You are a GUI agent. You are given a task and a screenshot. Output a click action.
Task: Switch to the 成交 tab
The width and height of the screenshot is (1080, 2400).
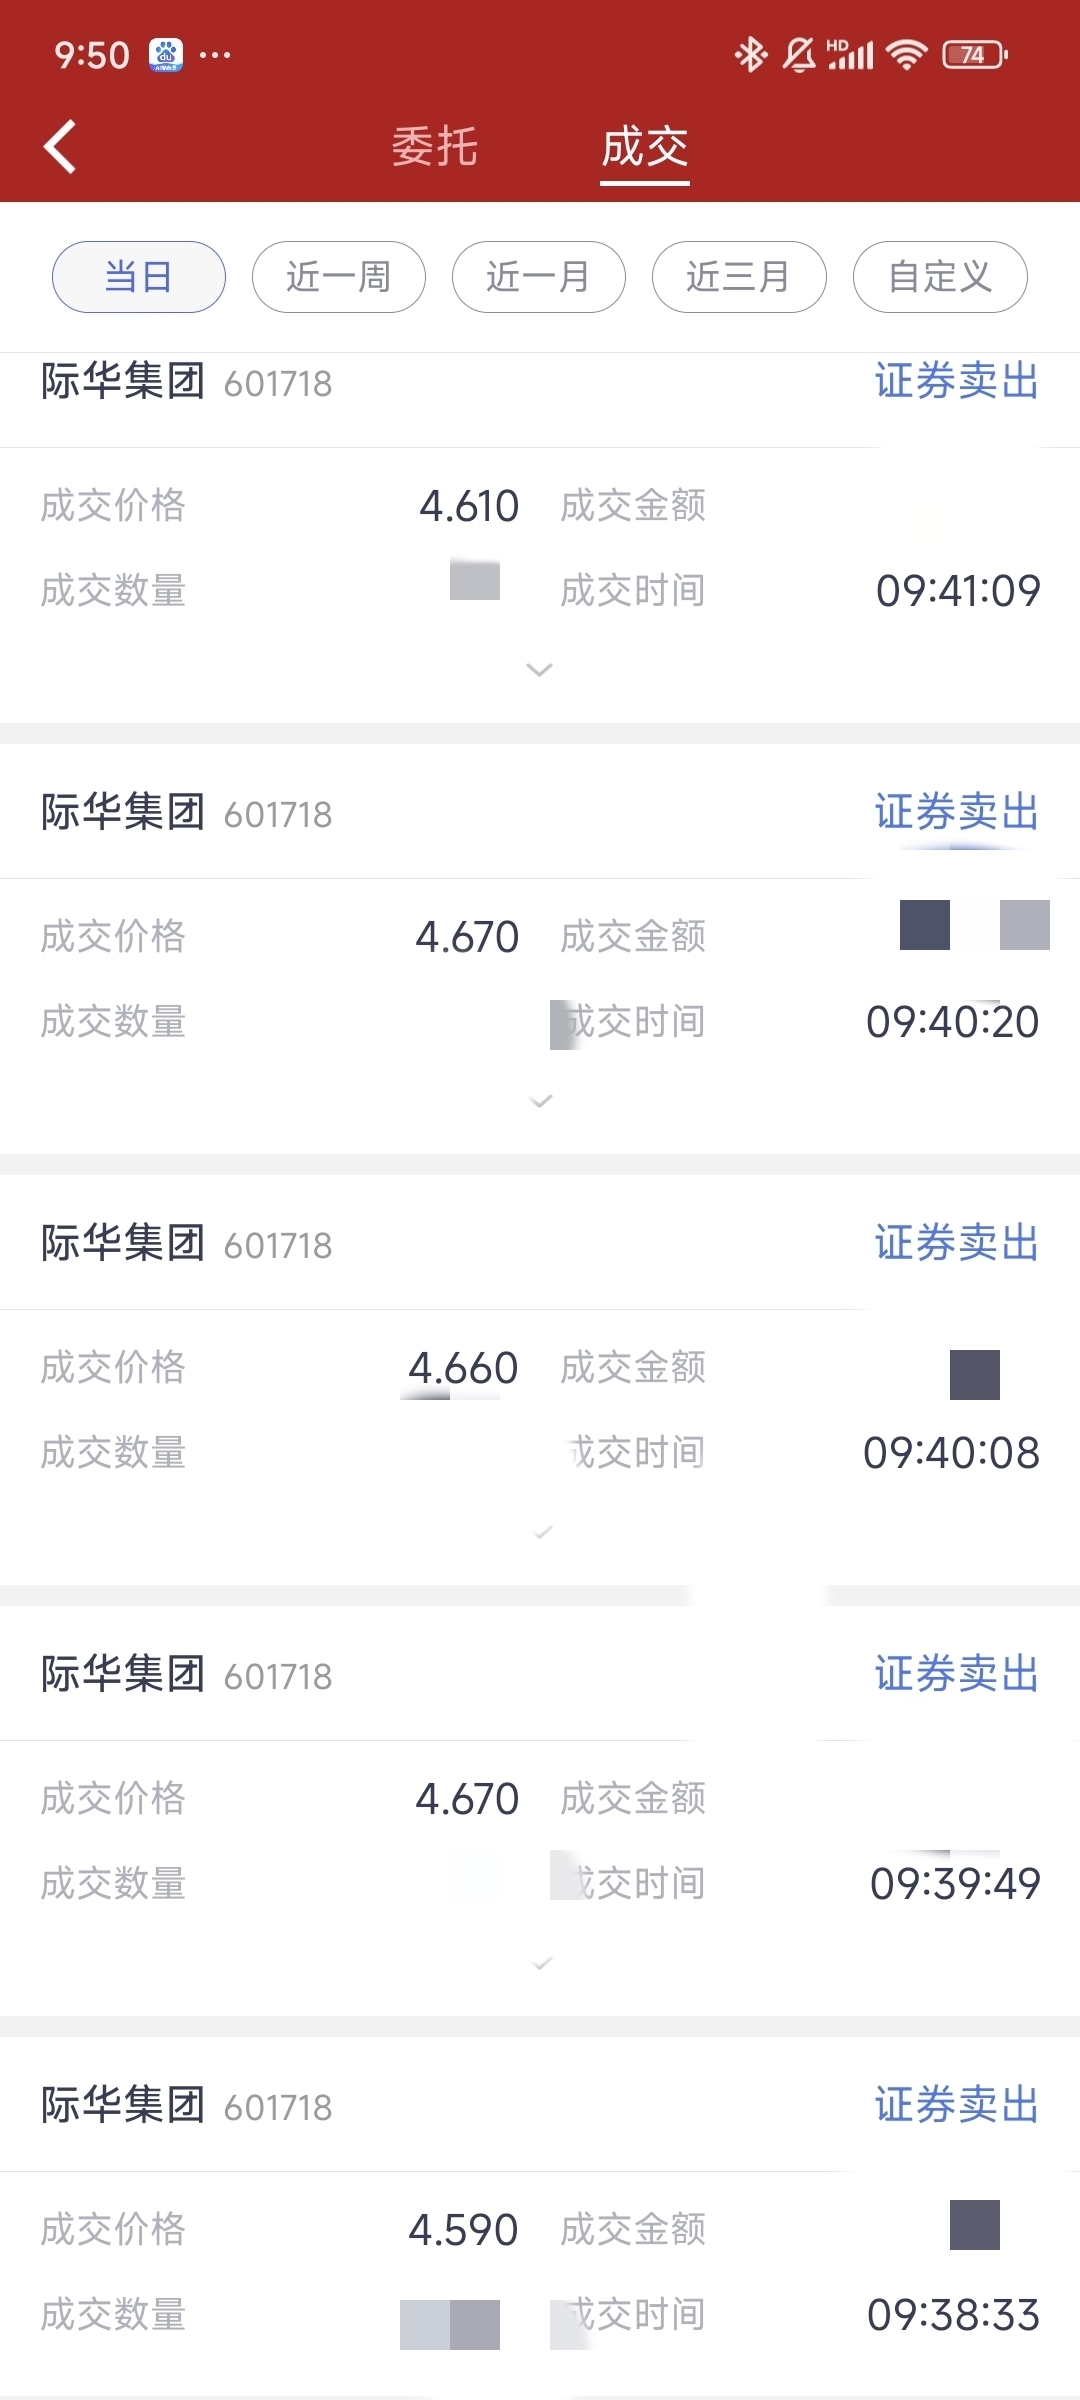[x=645, y=147]
